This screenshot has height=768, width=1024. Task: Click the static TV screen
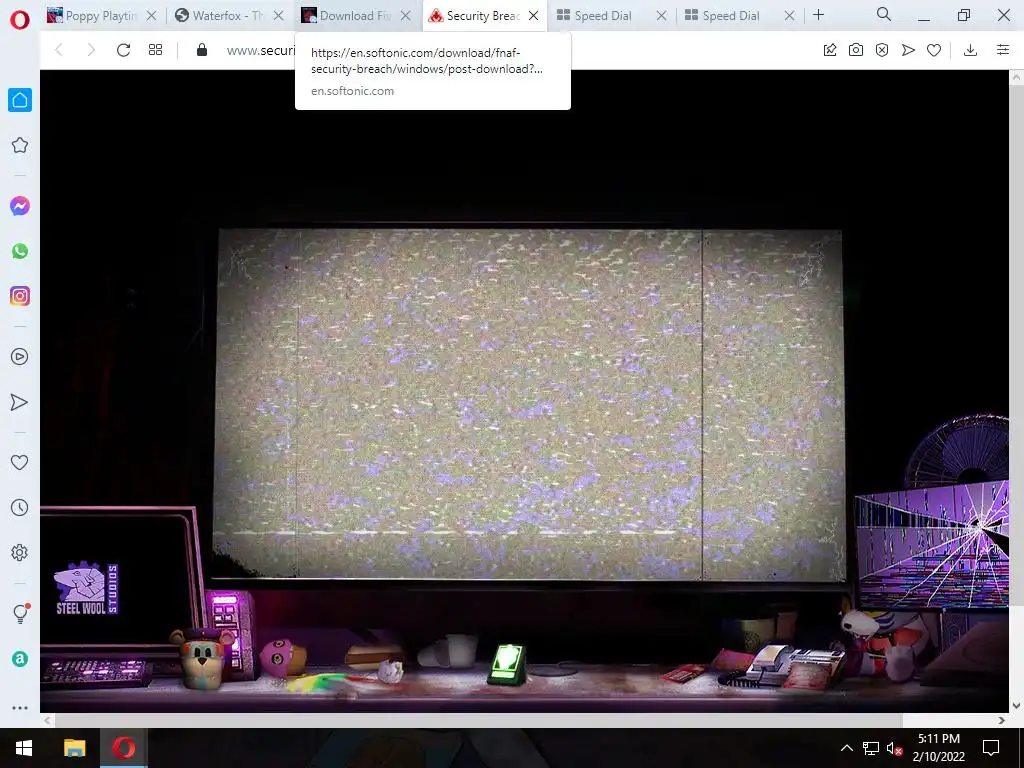point(529,404)
